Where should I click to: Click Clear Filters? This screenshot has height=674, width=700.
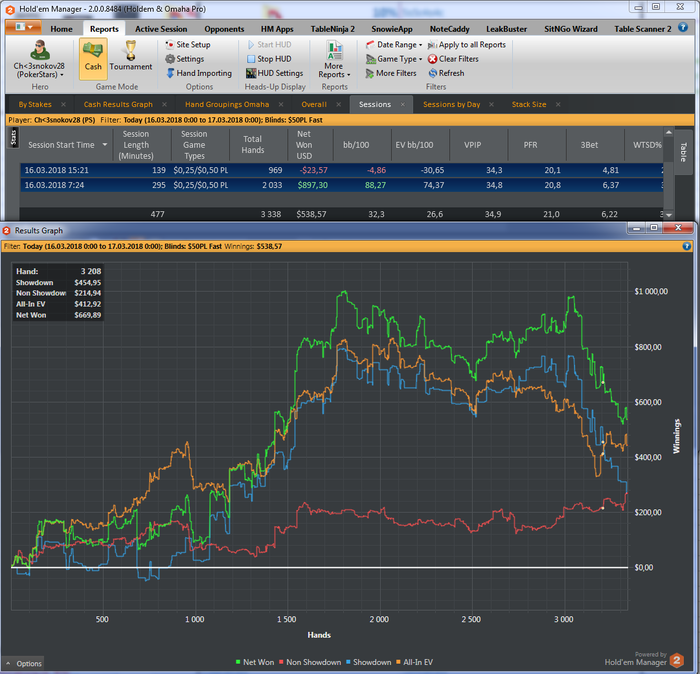click(453, 59)
